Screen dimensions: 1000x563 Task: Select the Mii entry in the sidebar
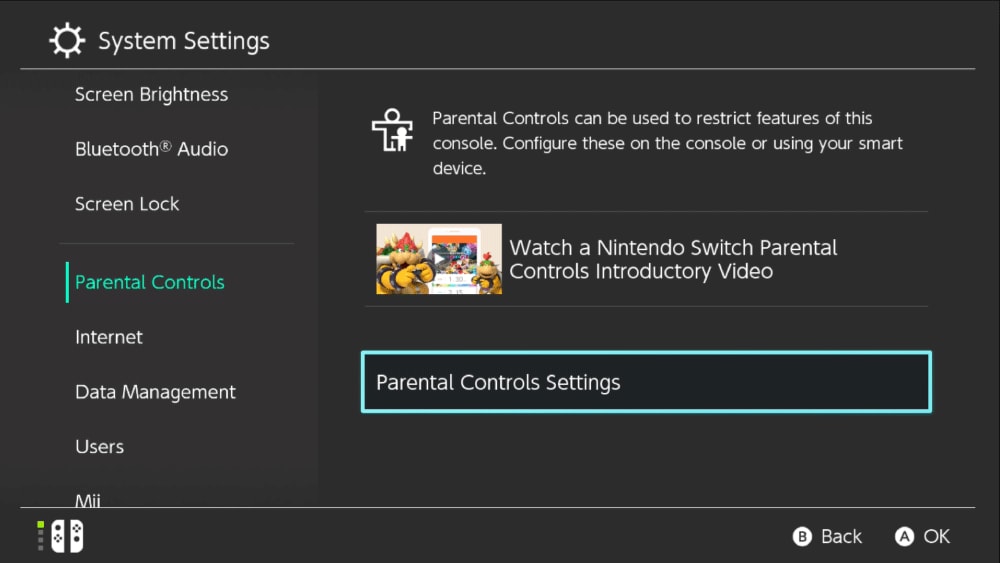[88, 498]
